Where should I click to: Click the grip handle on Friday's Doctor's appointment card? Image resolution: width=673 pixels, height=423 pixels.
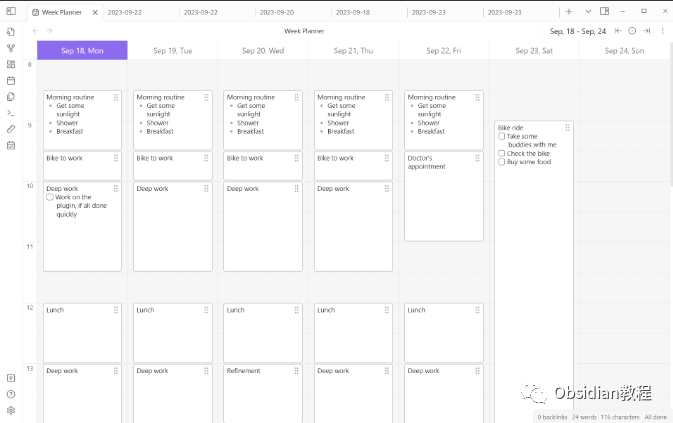coord(477,158)
